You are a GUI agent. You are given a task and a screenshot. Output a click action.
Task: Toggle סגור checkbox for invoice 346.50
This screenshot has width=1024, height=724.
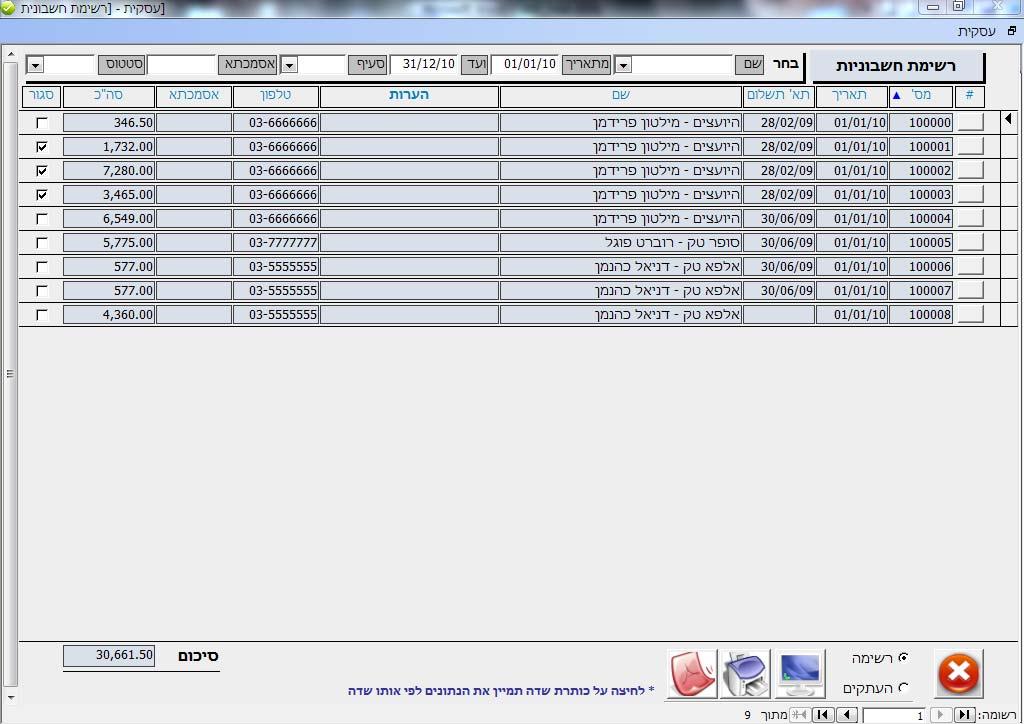42,122
